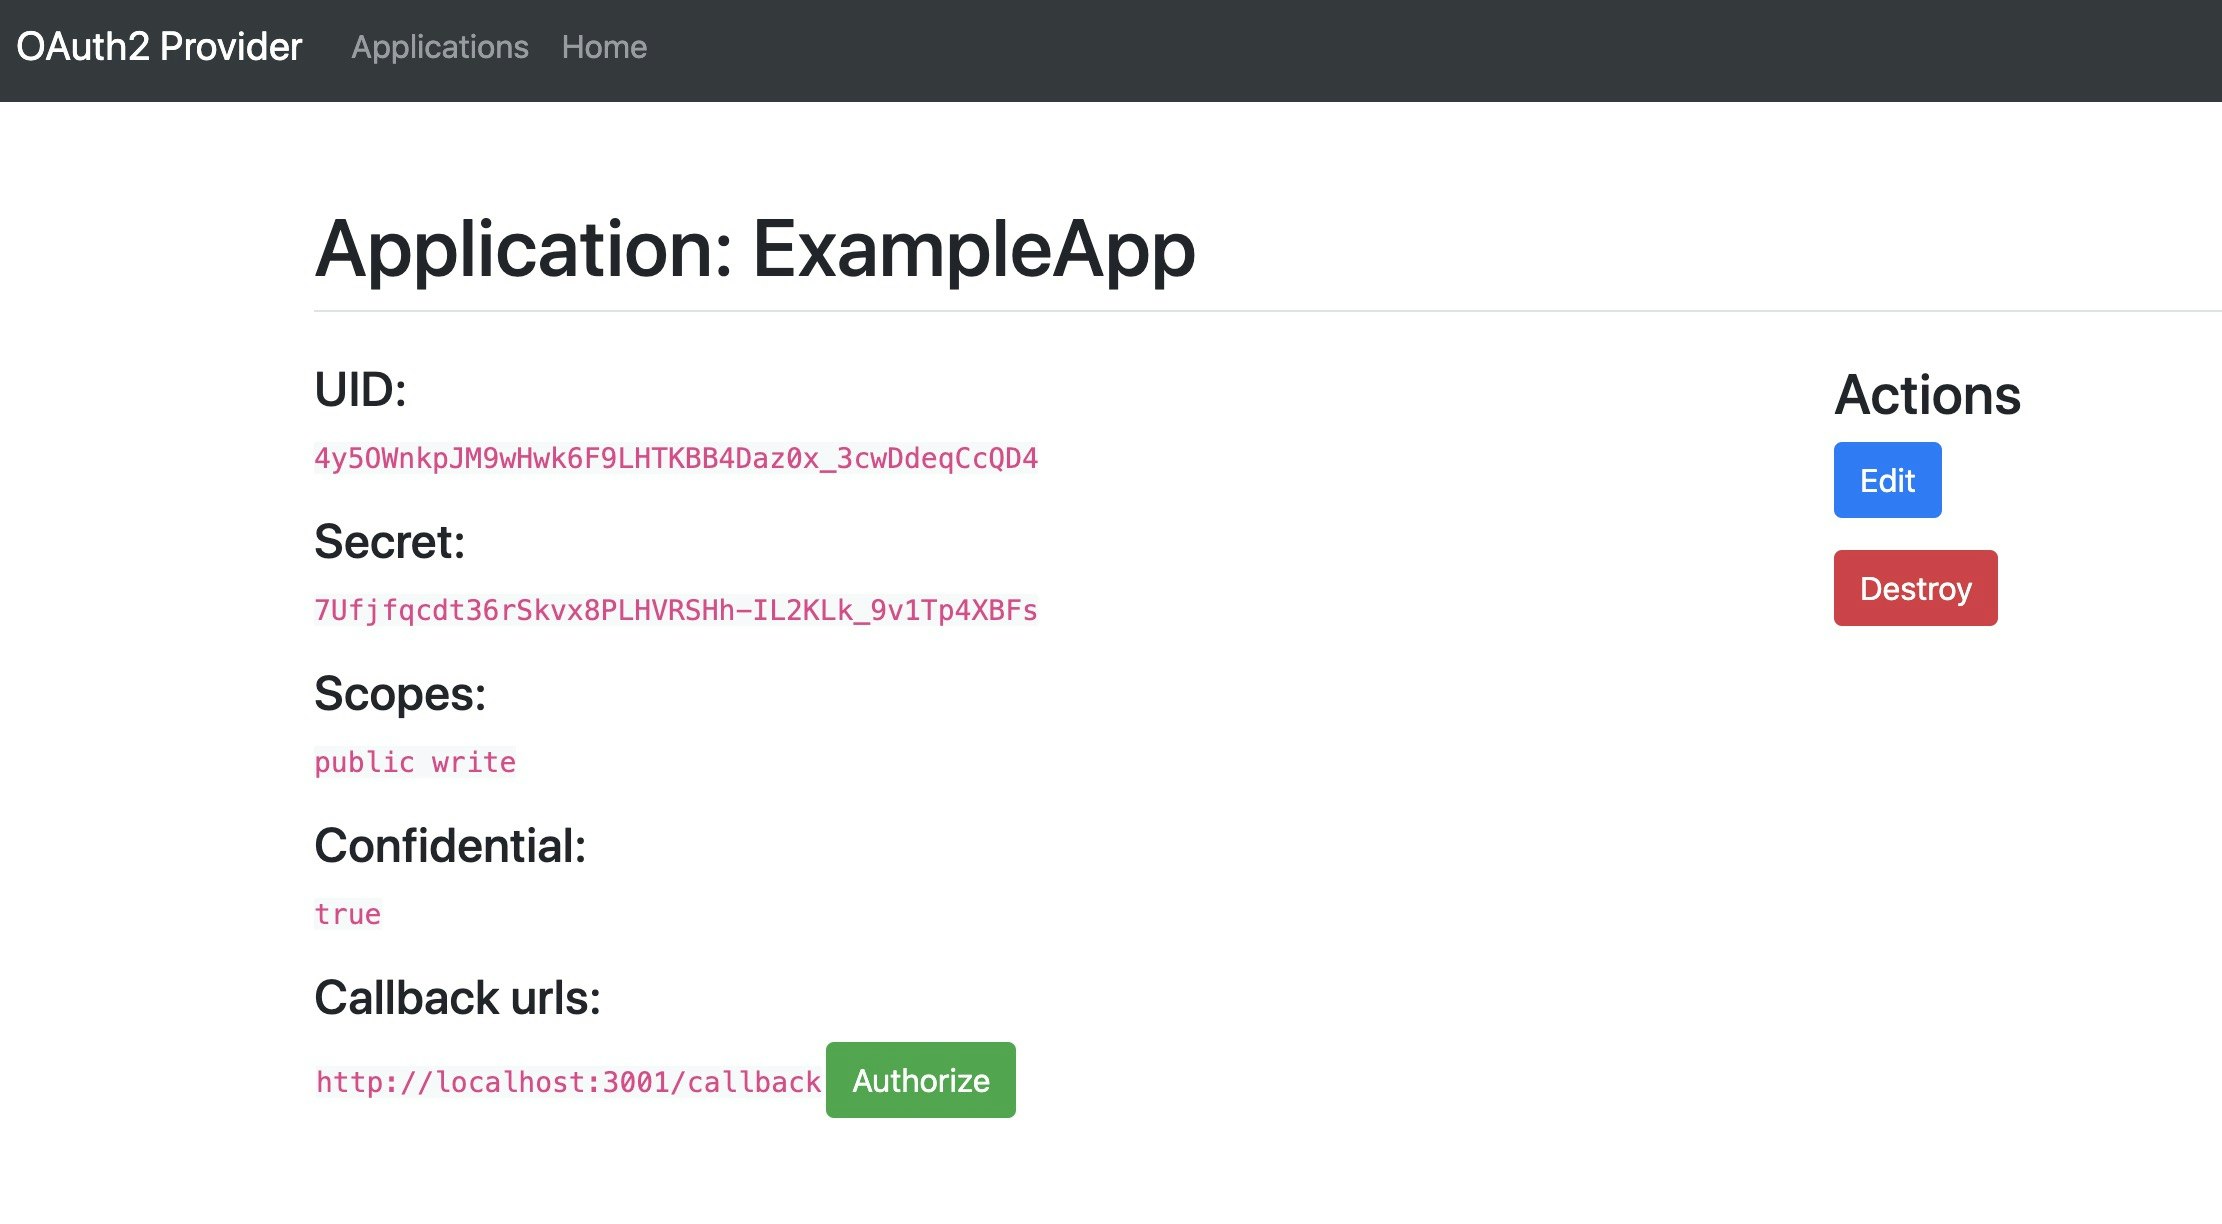Click the Confidential true value
This screenshot has height=1224, width=2222.
pyautogui.click(x=348, y=914)
